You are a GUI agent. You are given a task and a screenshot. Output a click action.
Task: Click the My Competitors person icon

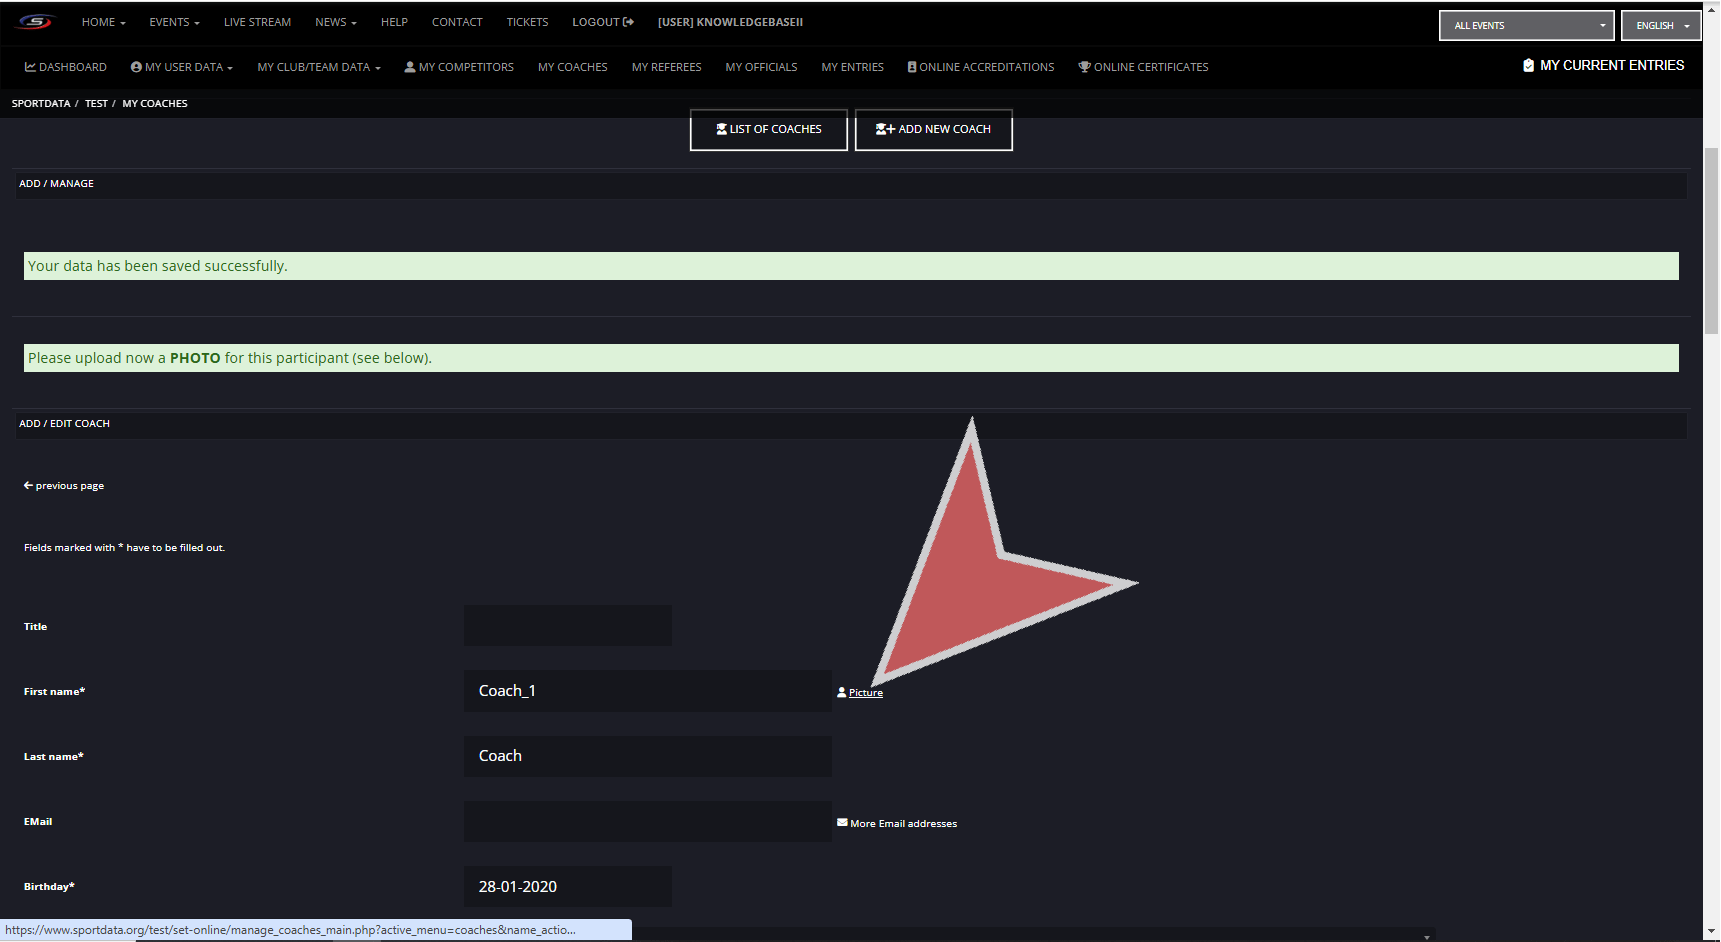[410, 67]
